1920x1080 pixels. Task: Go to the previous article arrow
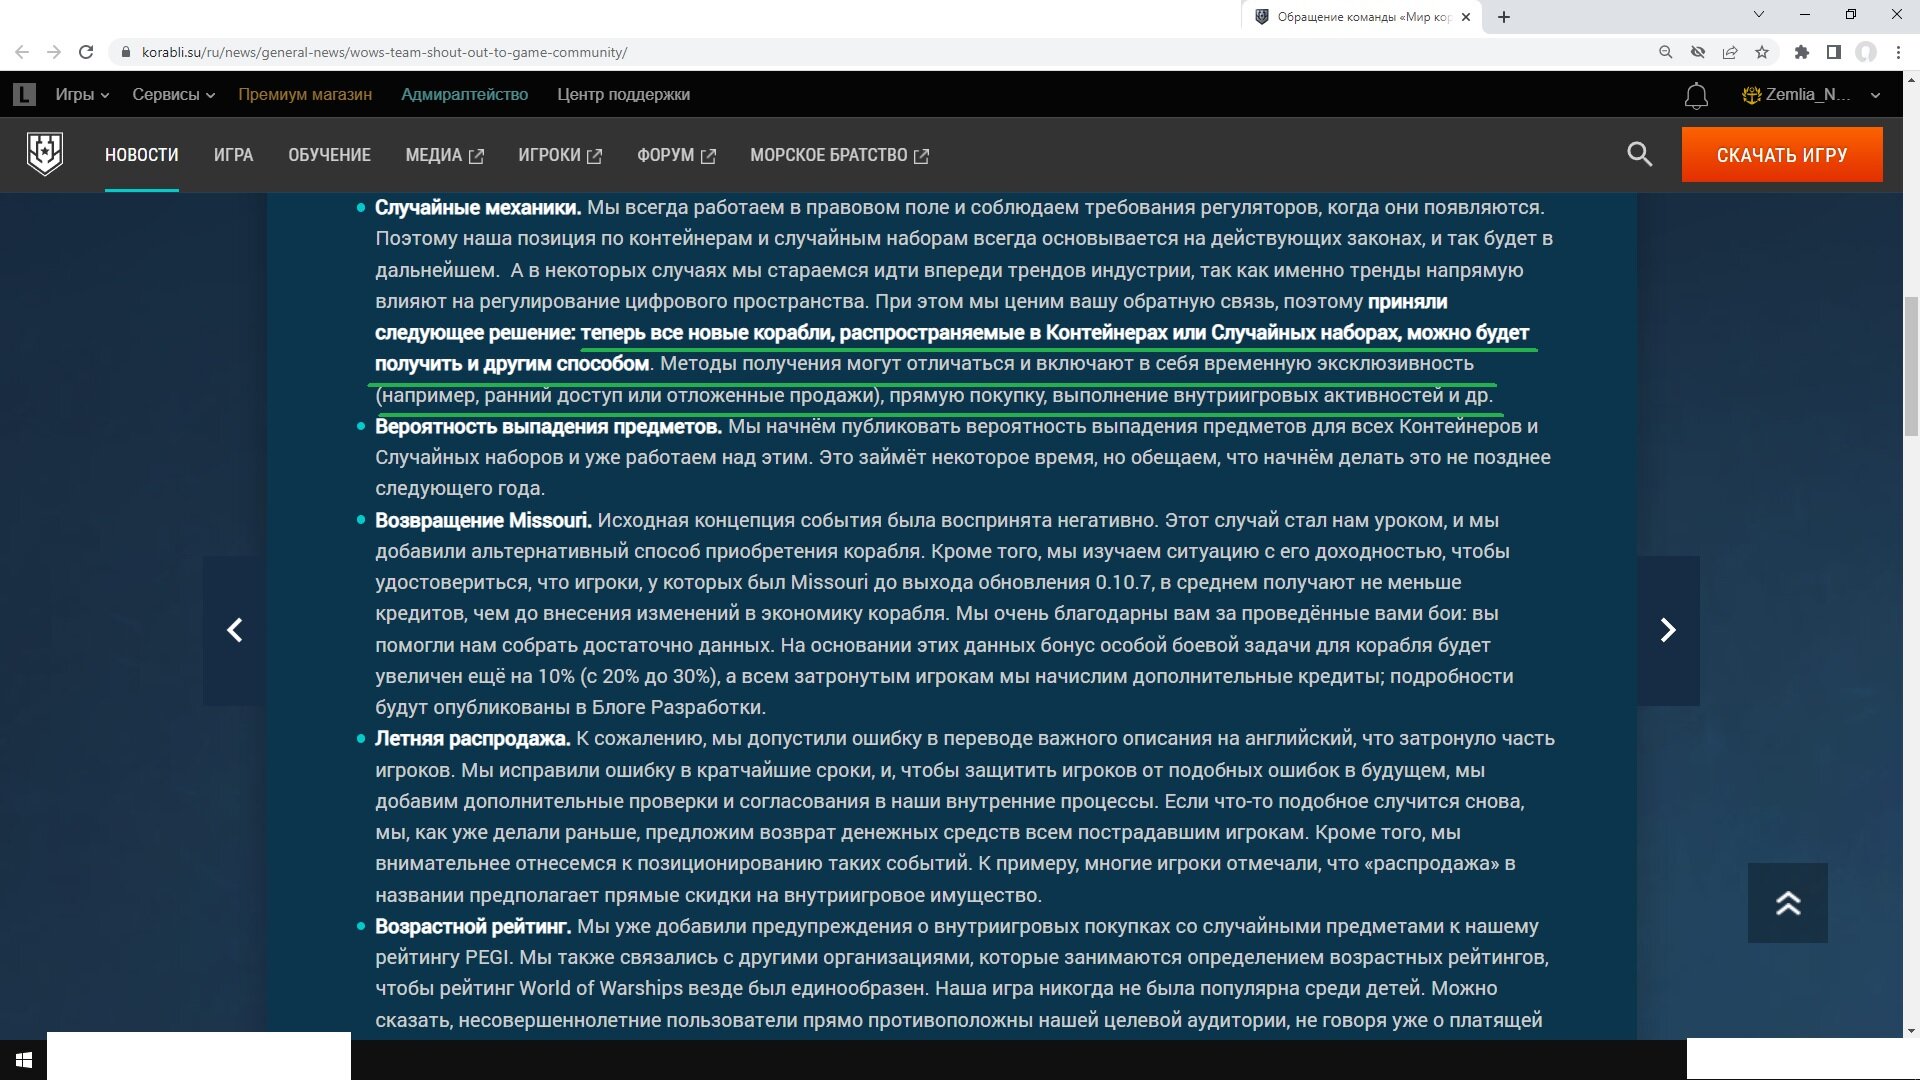[235, 630]
